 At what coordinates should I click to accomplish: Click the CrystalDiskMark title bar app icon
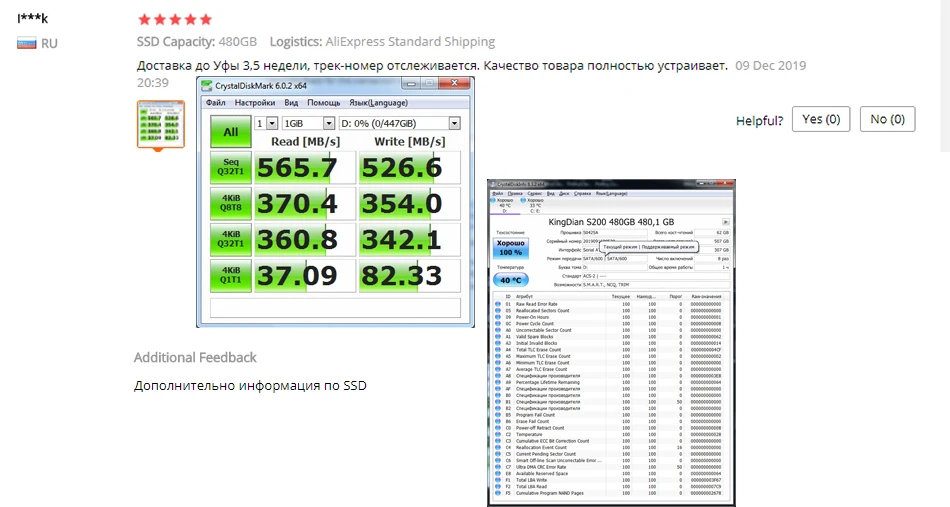(x=207, y=85)
